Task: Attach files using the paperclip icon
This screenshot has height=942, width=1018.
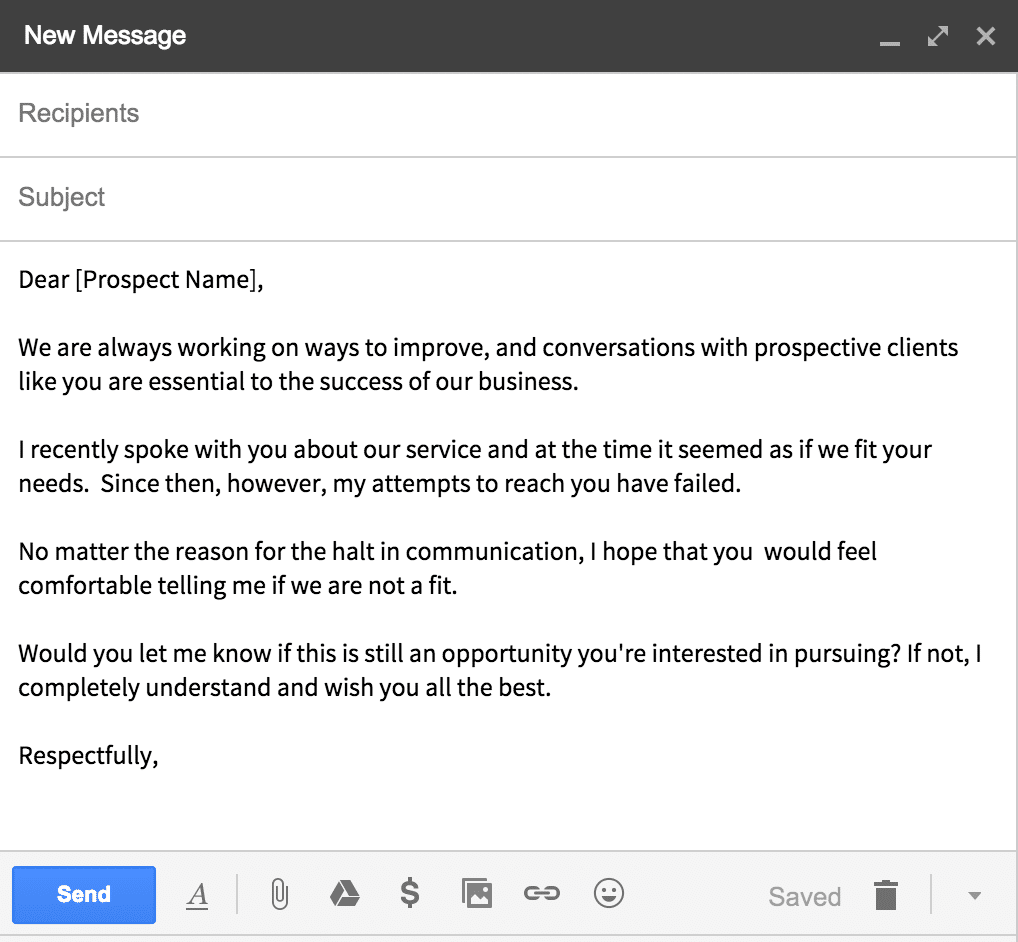Action: [279, 895]
